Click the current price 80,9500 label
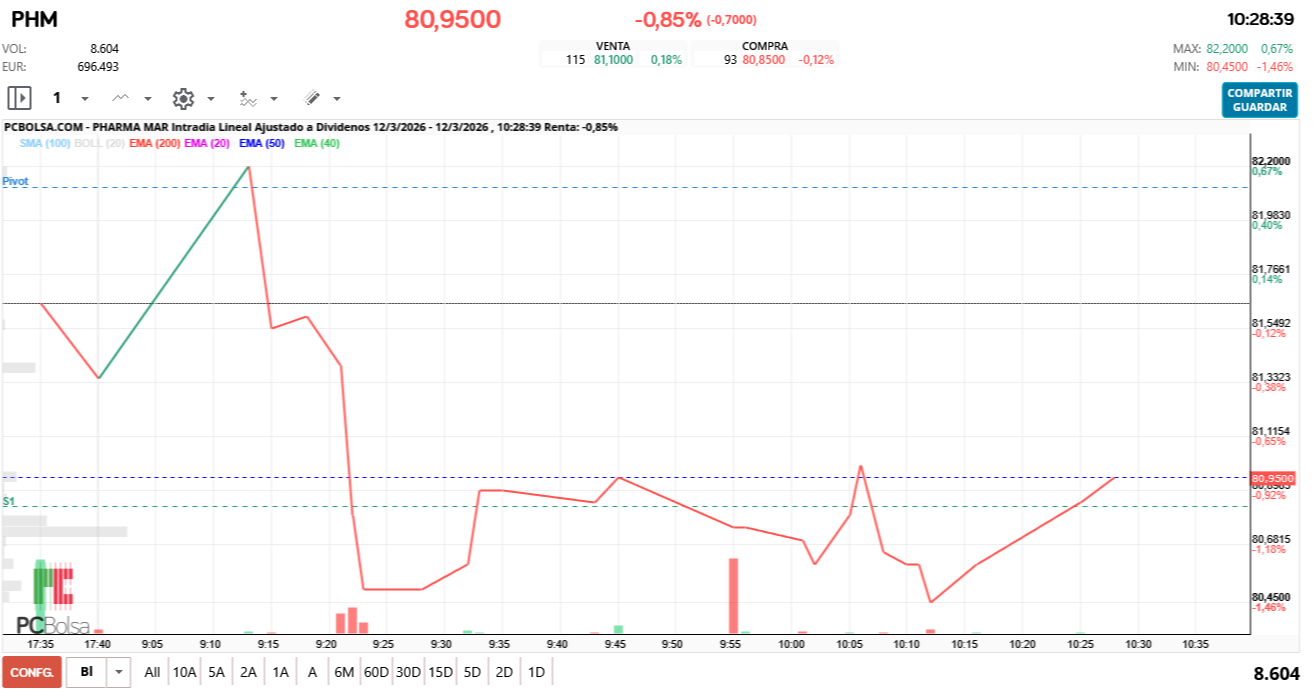Screen dimensions: 1313x693 click(x=455, y=18)
